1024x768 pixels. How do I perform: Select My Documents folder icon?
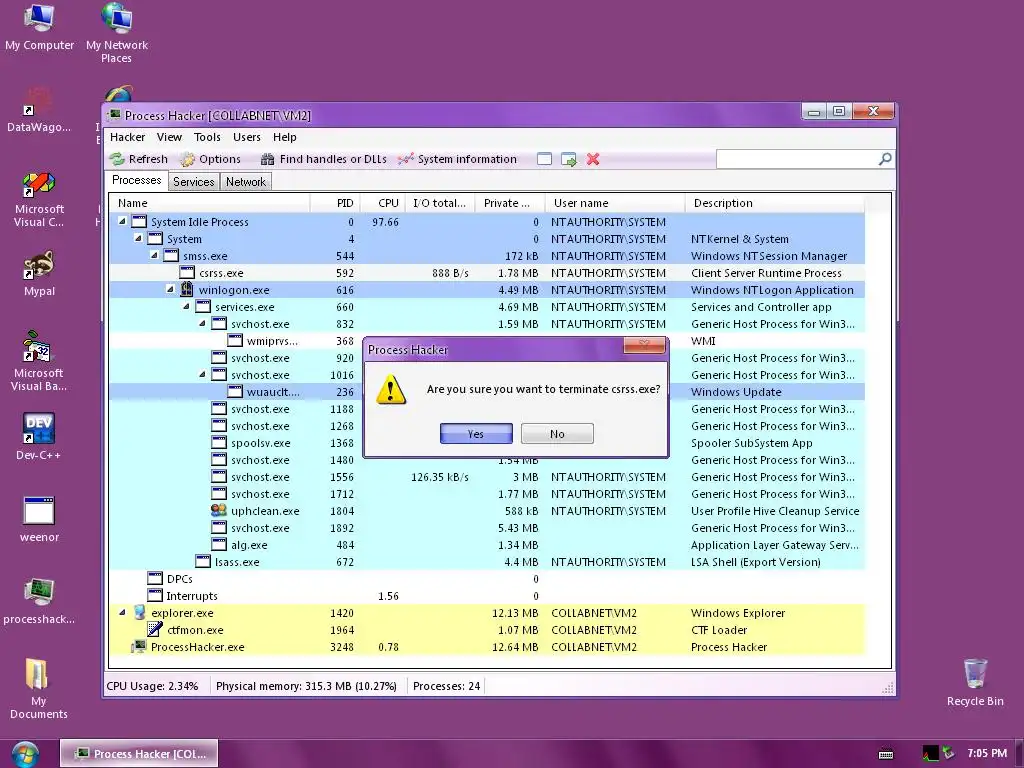tap(39, 689)
